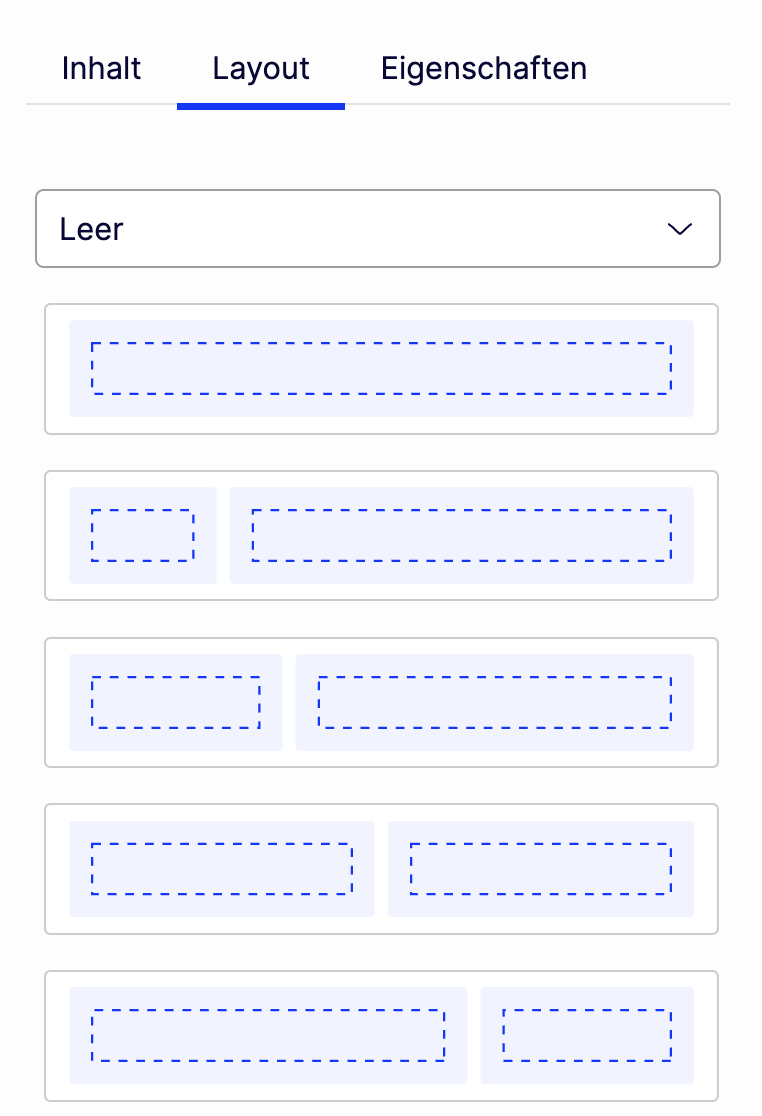Click the right half of the equal-columns layout
This screenshot has height=1116, width=762.
click(540, 868)
